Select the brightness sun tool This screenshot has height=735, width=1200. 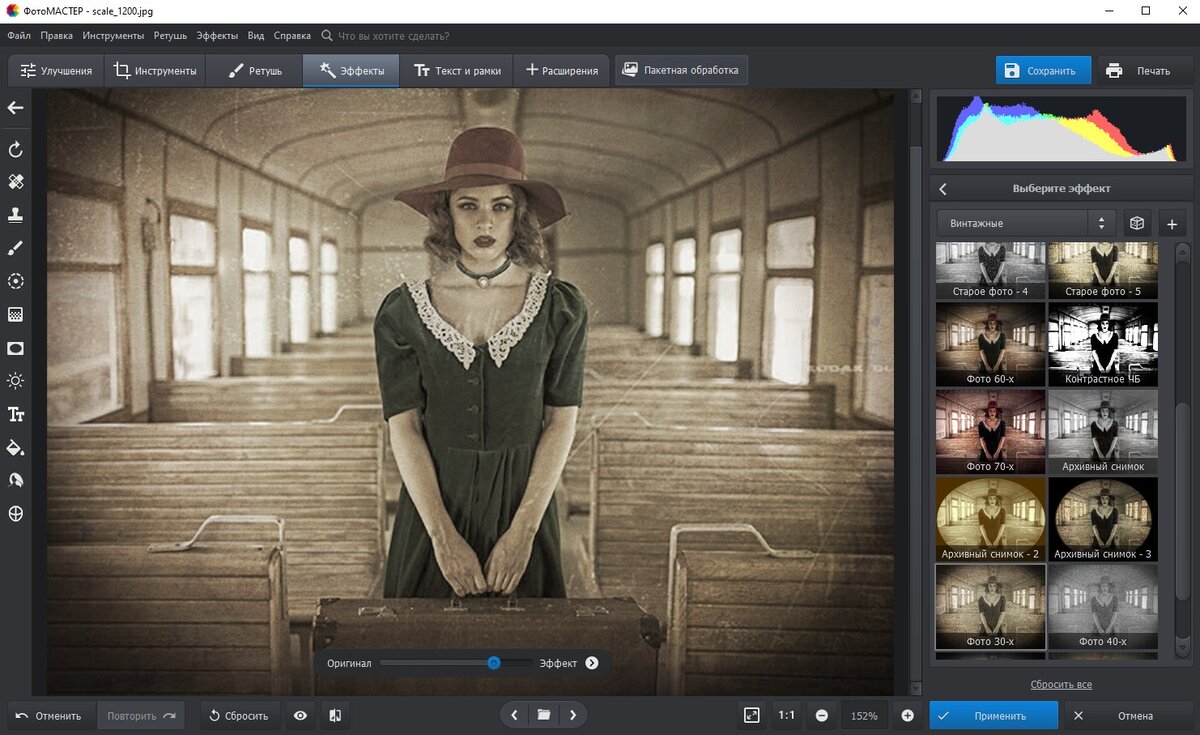click(15, 381)
